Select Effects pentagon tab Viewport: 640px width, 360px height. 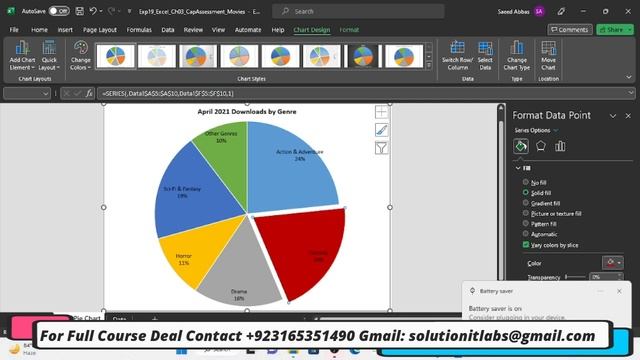[x=540, y=146]
